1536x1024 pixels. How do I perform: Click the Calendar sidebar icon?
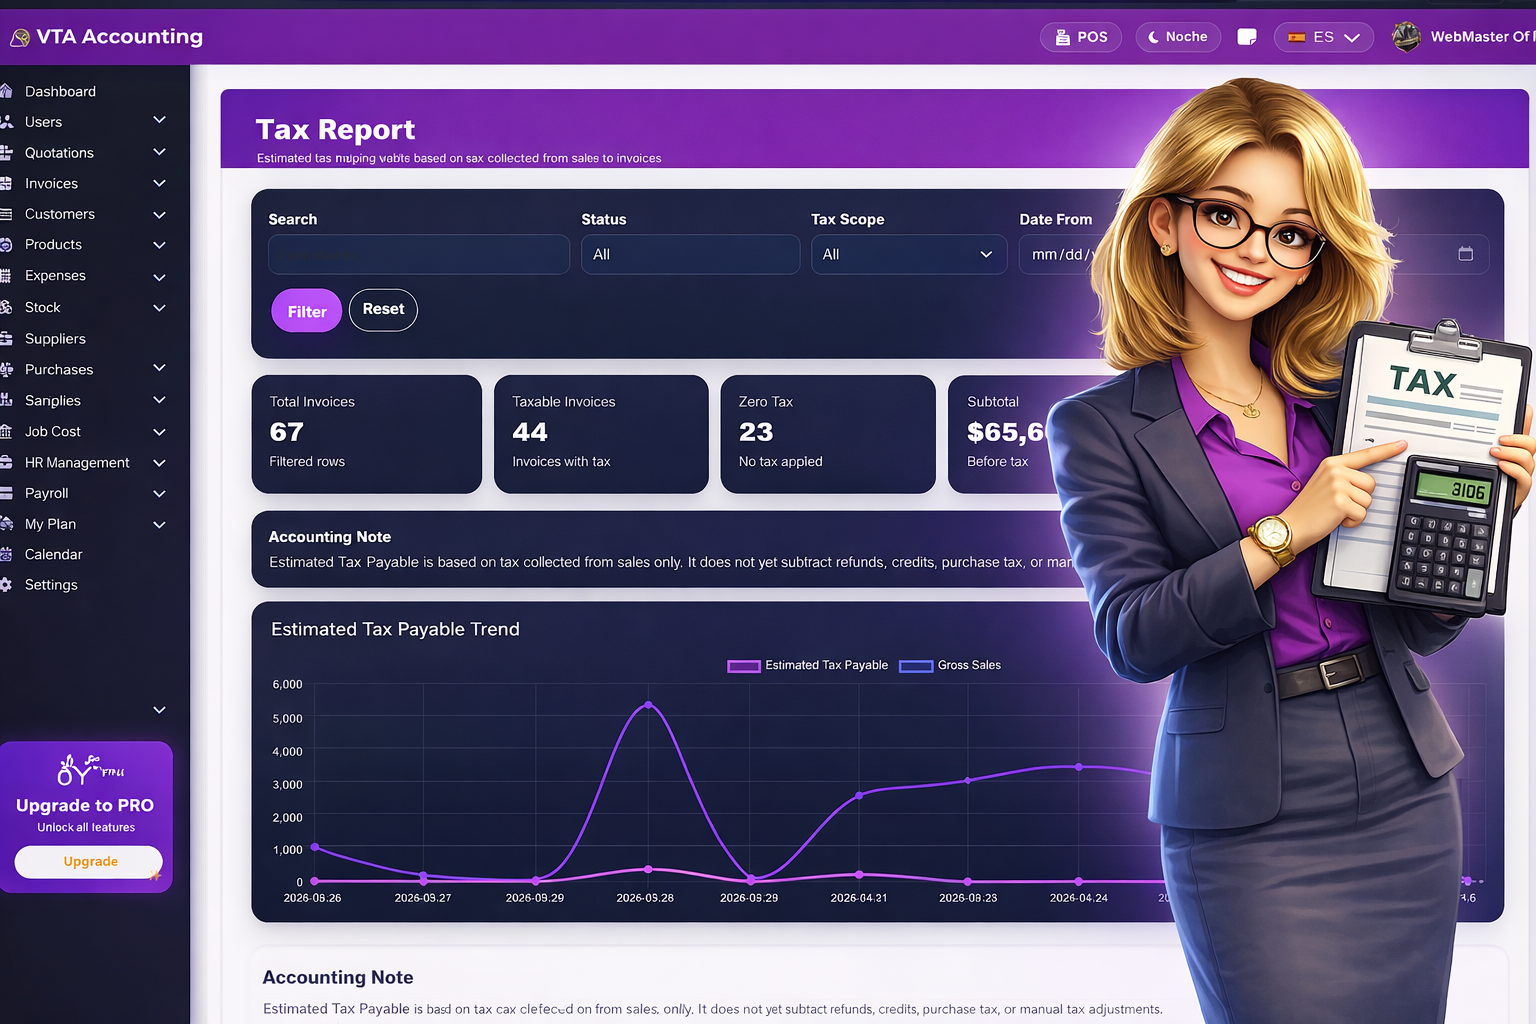pos(5,554)
